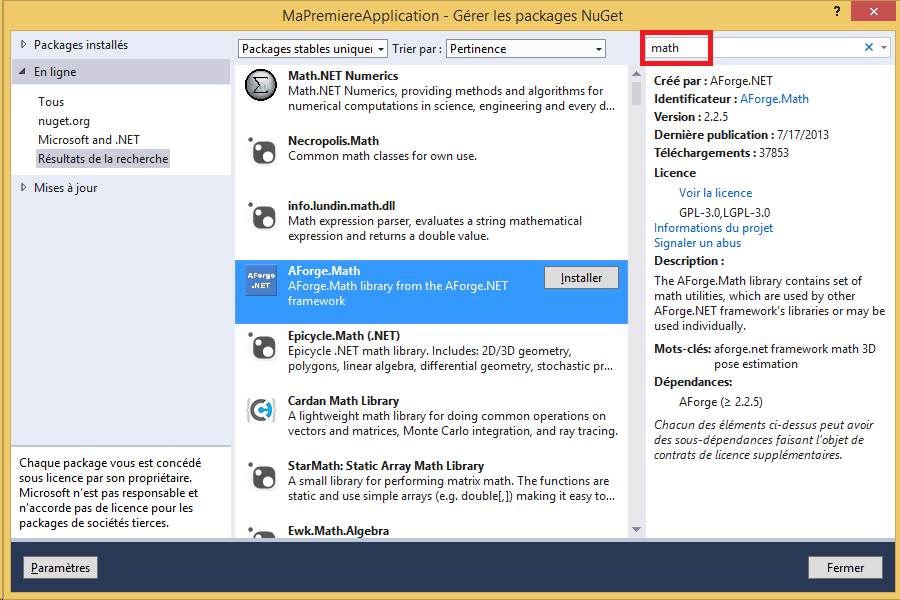
Task: Select StarMath: Static Array Math Library
Action: coord(386,466)
